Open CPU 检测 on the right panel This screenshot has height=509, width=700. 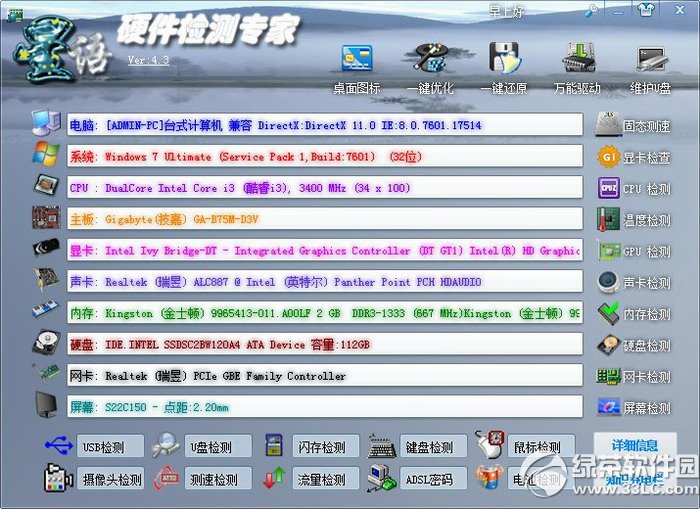click(x=633, y=188)
